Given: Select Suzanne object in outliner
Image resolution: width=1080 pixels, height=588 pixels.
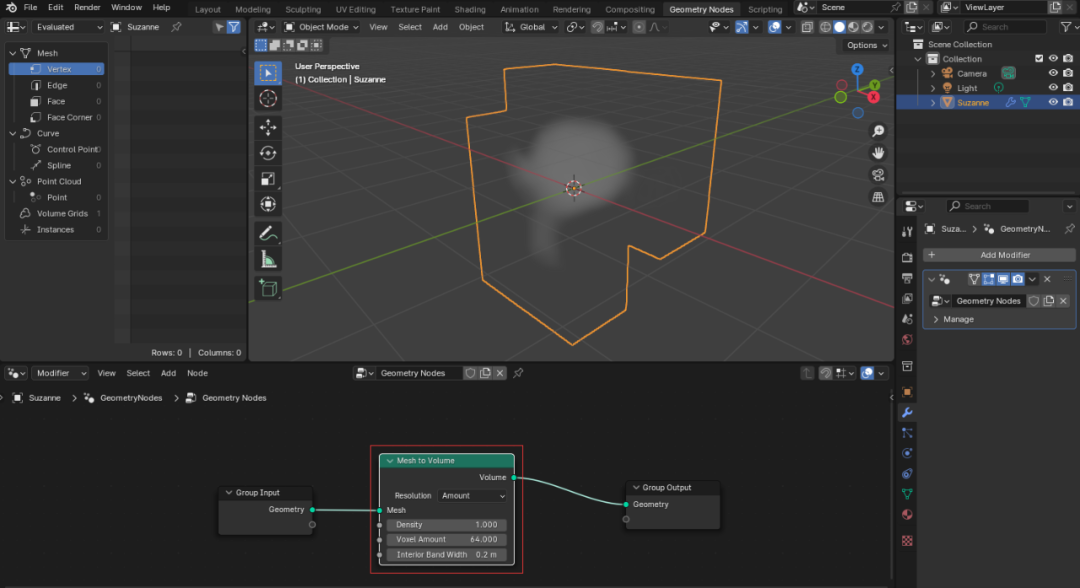Looking at the screenshot, I should pyautogui.click(x=973, y=103).
